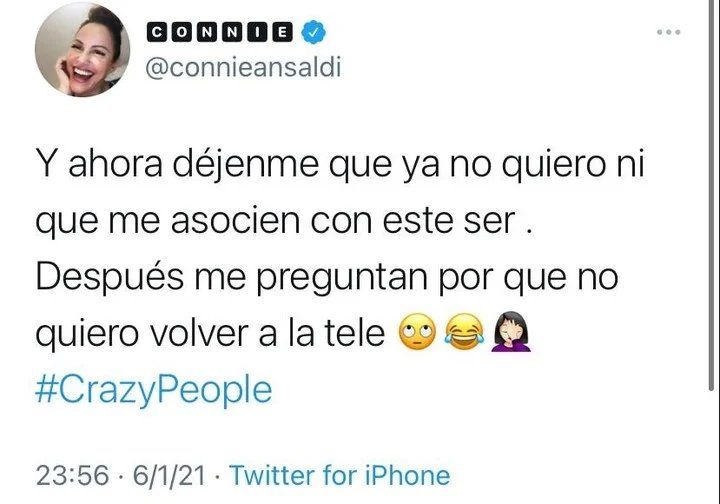This screenshot has height=504, width=720.
Task: Click the first line 'Y ahora déjenme'
Action: 177,165
